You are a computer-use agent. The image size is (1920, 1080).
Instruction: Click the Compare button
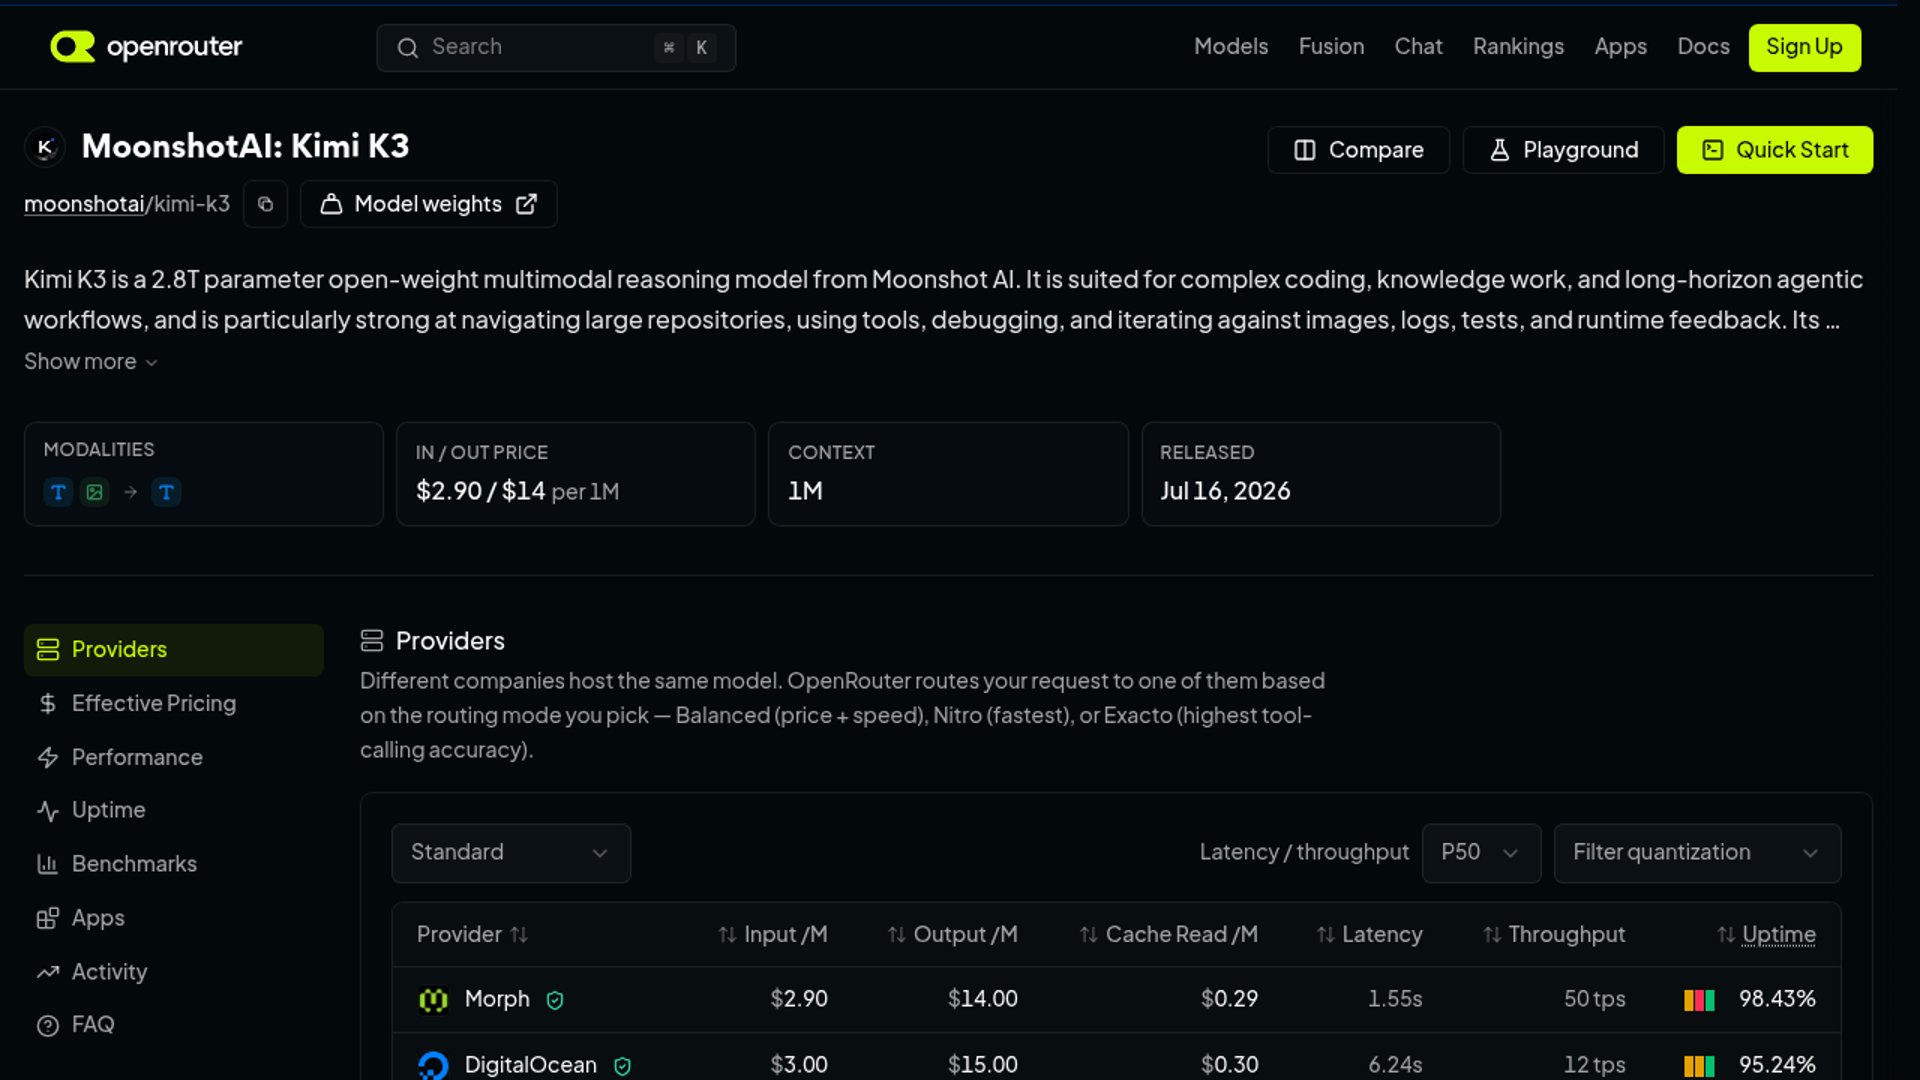click(1358, 150)
